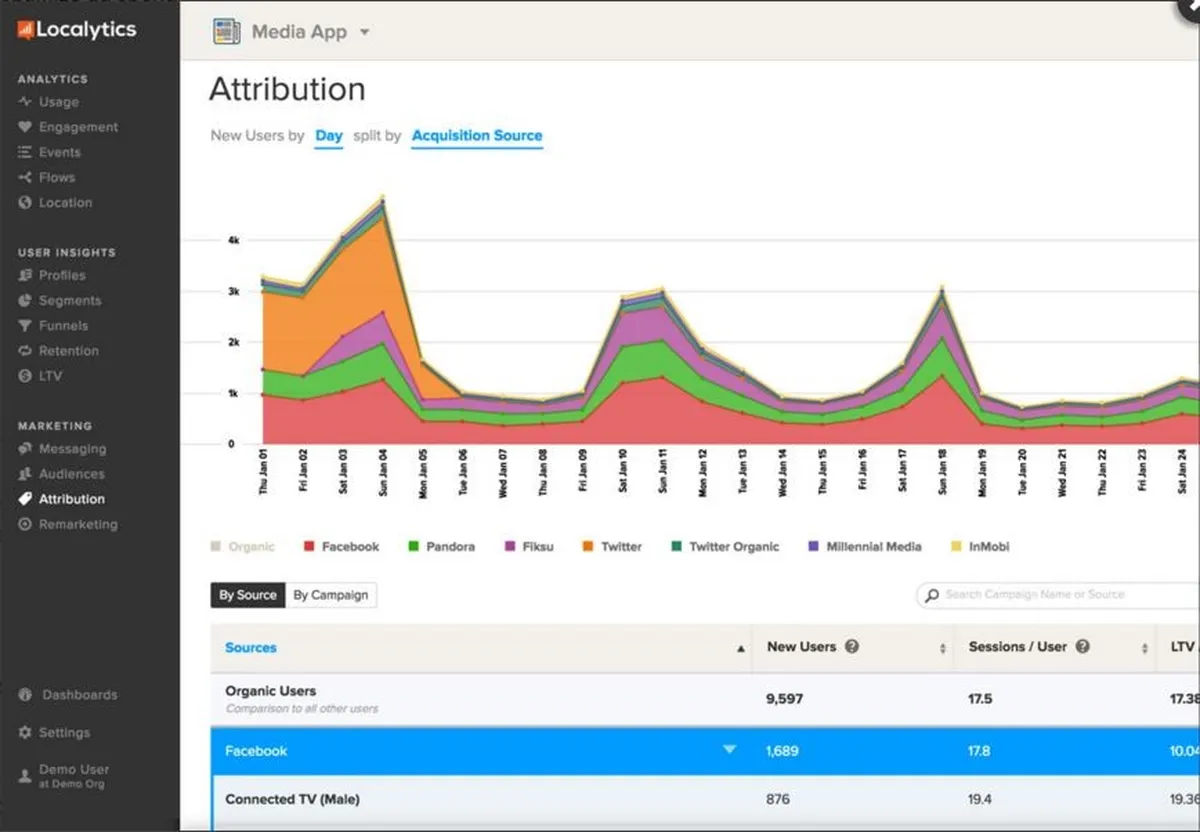Sort by New Users column arrows
1200x832 pixels.
pyautogui.click(x=943, y=649)
